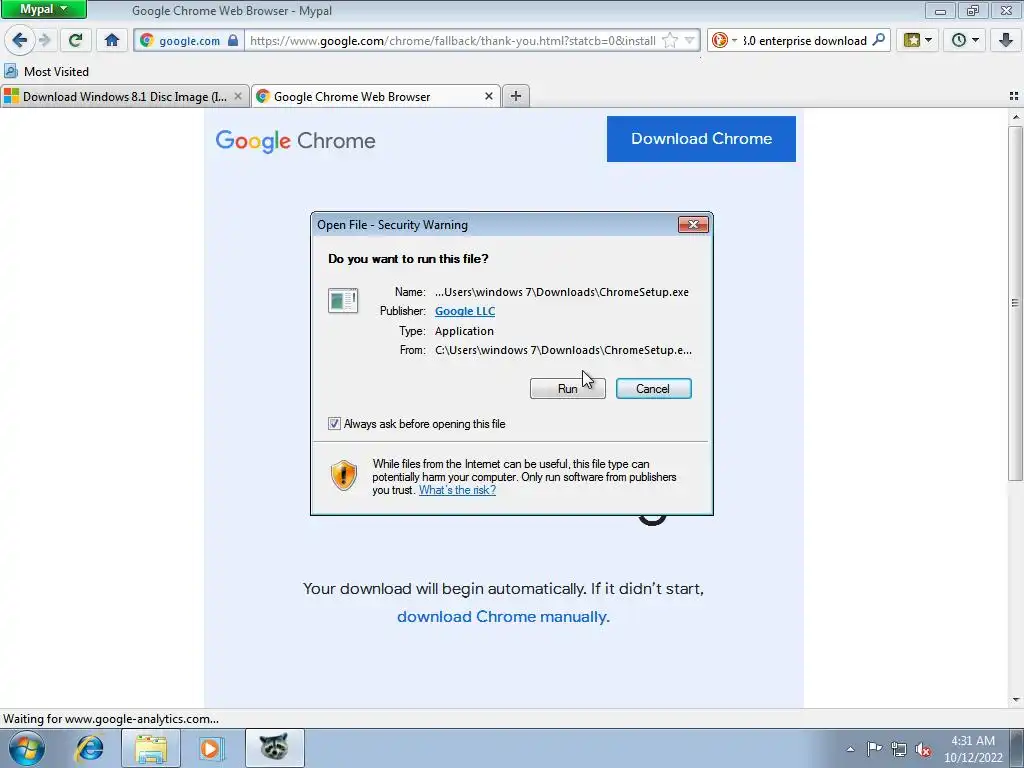Open the Mypal application menu
1024x768 pixels.
point(43,9)
